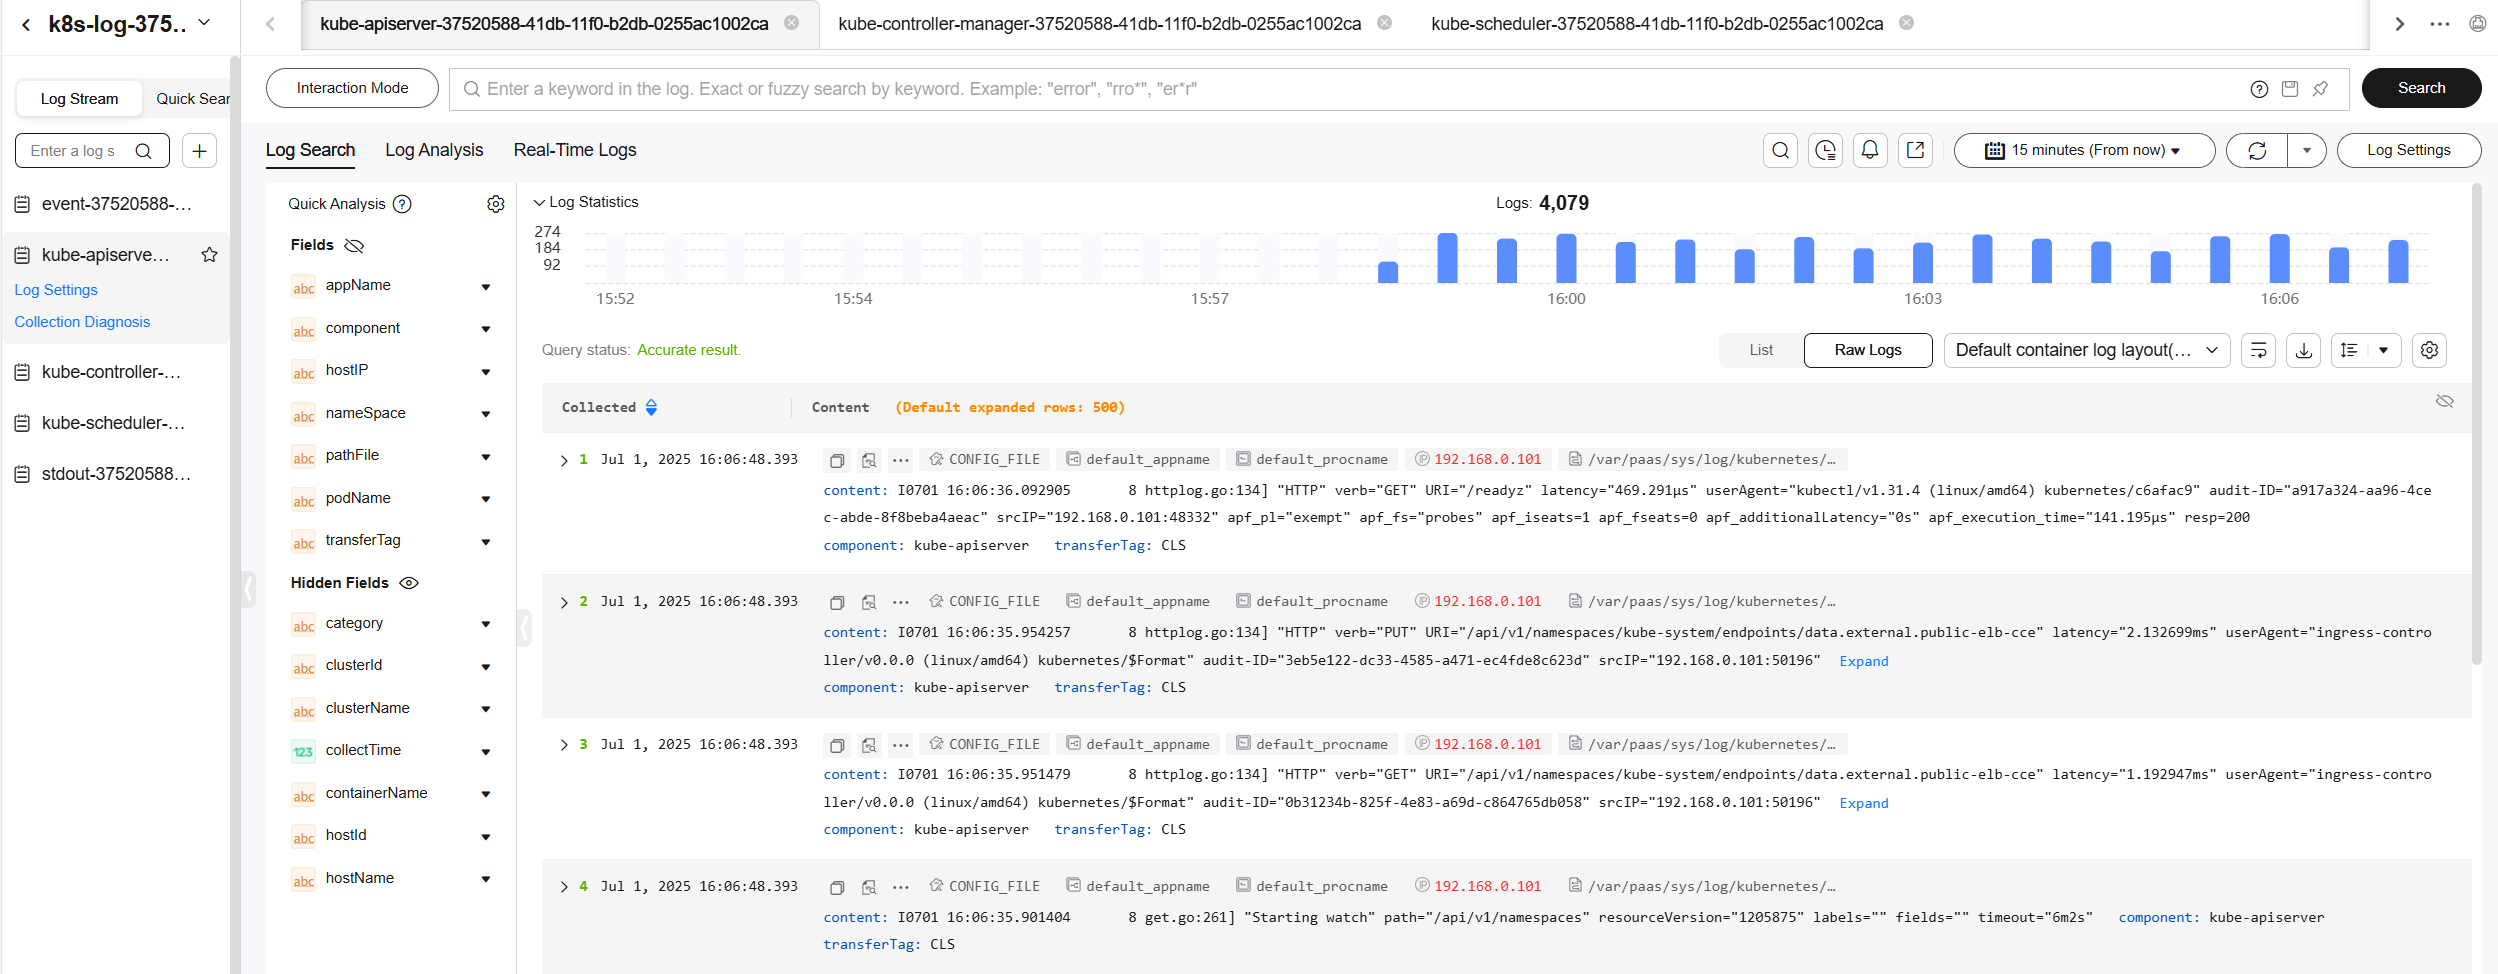
Task: Switch results view to Raw Logs
Action: (1867, 350)
